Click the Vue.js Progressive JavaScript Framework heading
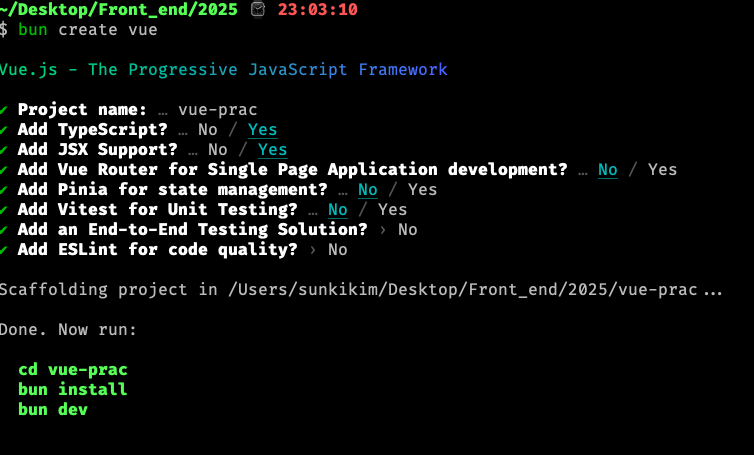 tap(224, 69)
